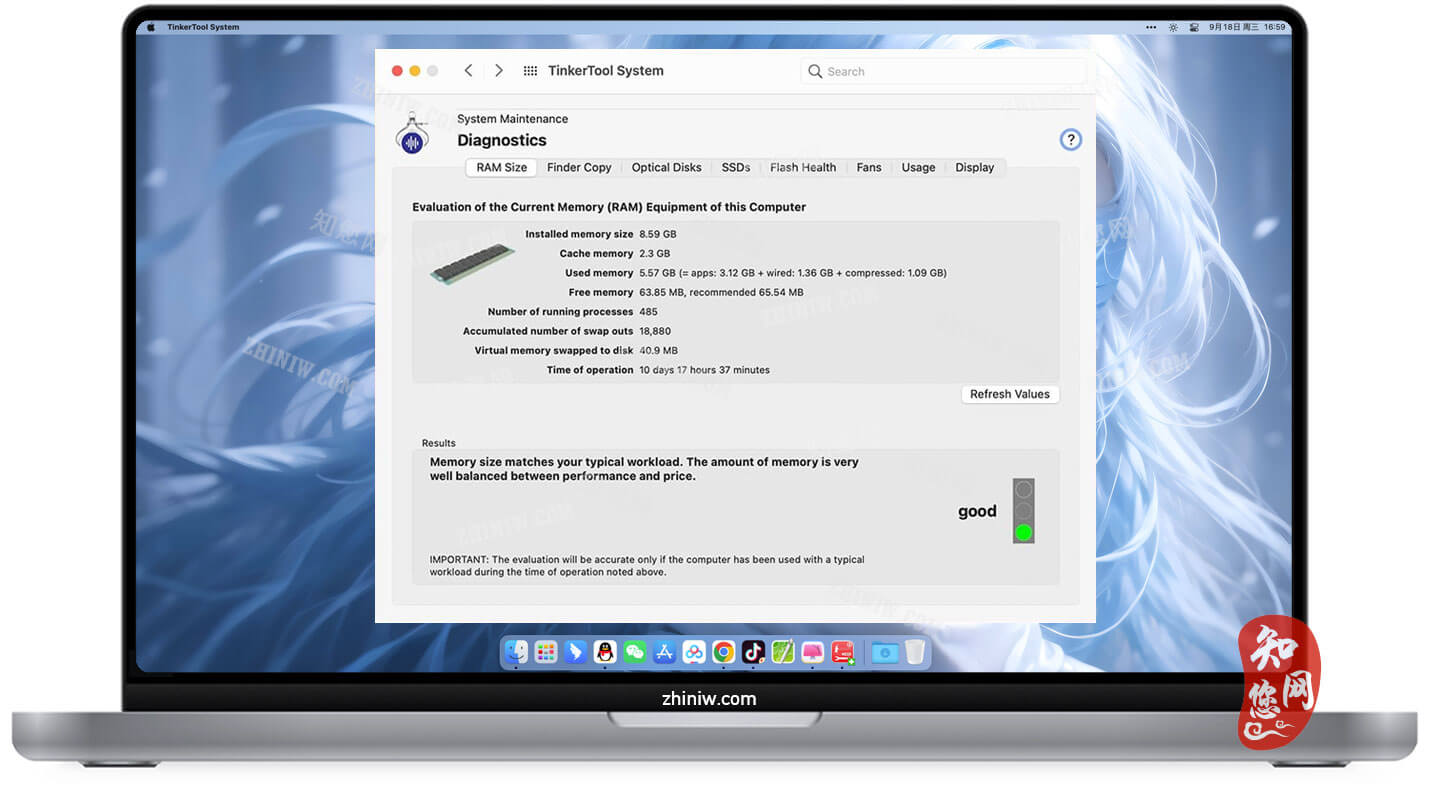1429x797 pixels.
Task: Open the Apple menu
Action: 152,27
